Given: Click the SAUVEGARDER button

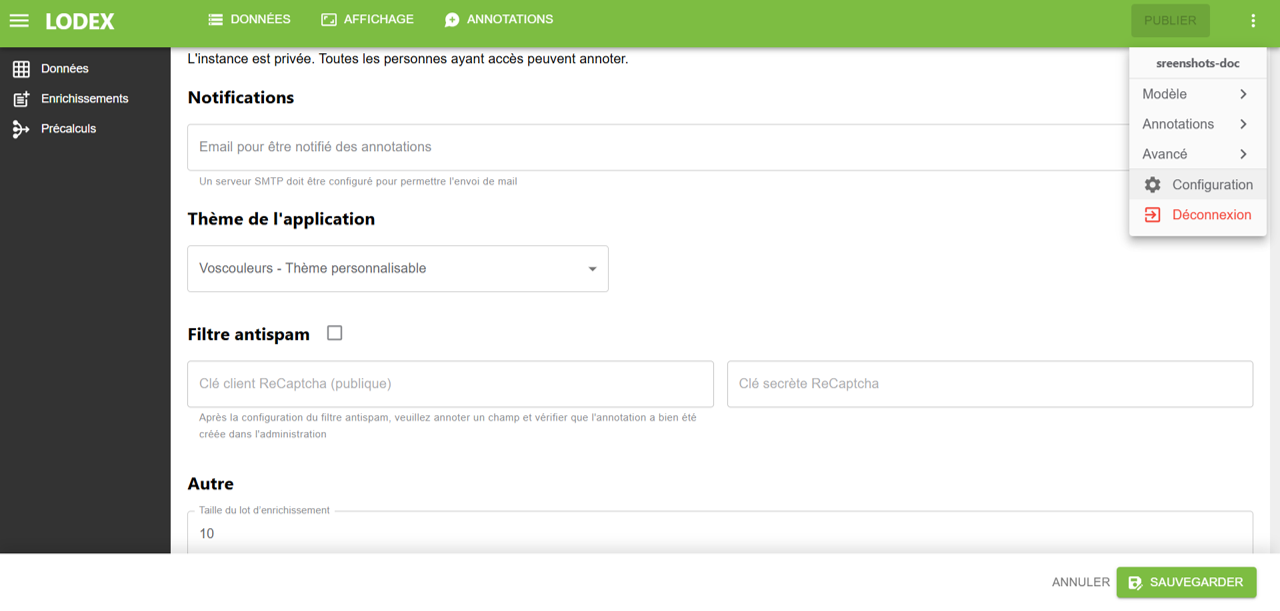Looking at the screenshot, I should click(1186, 581).
